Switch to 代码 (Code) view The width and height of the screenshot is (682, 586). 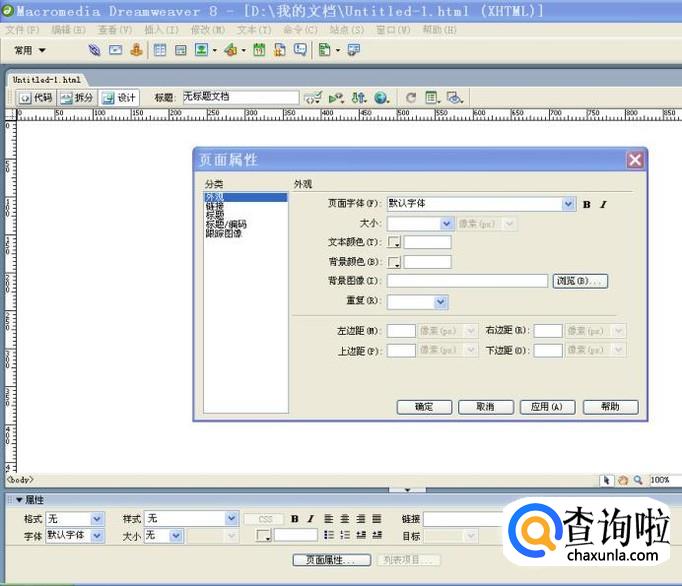tap(36, 97)
